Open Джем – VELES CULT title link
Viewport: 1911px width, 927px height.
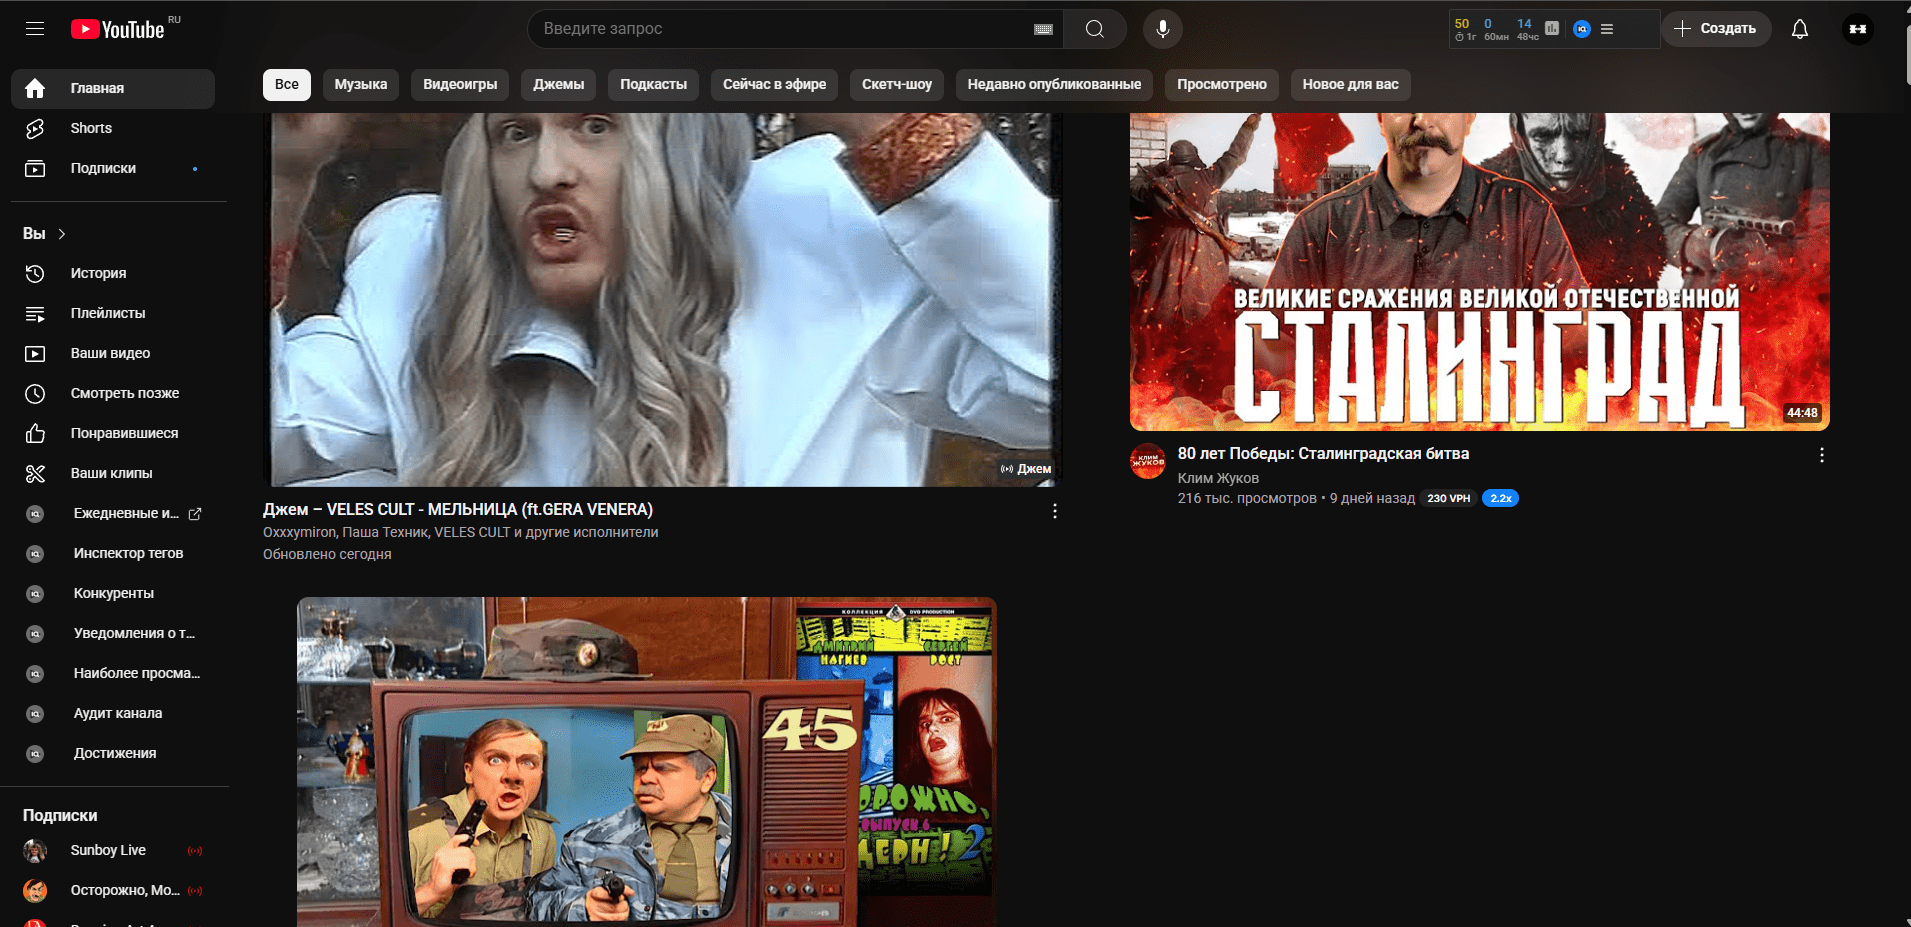[458, 509]
